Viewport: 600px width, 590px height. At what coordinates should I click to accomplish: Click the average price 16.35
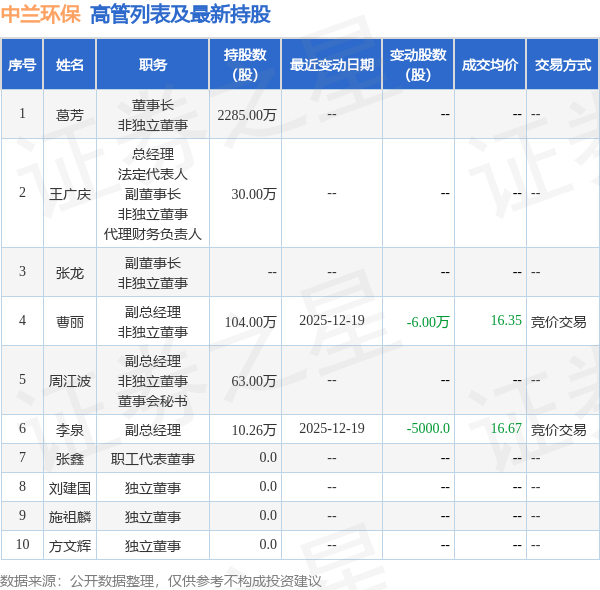(x=506, y=320)
